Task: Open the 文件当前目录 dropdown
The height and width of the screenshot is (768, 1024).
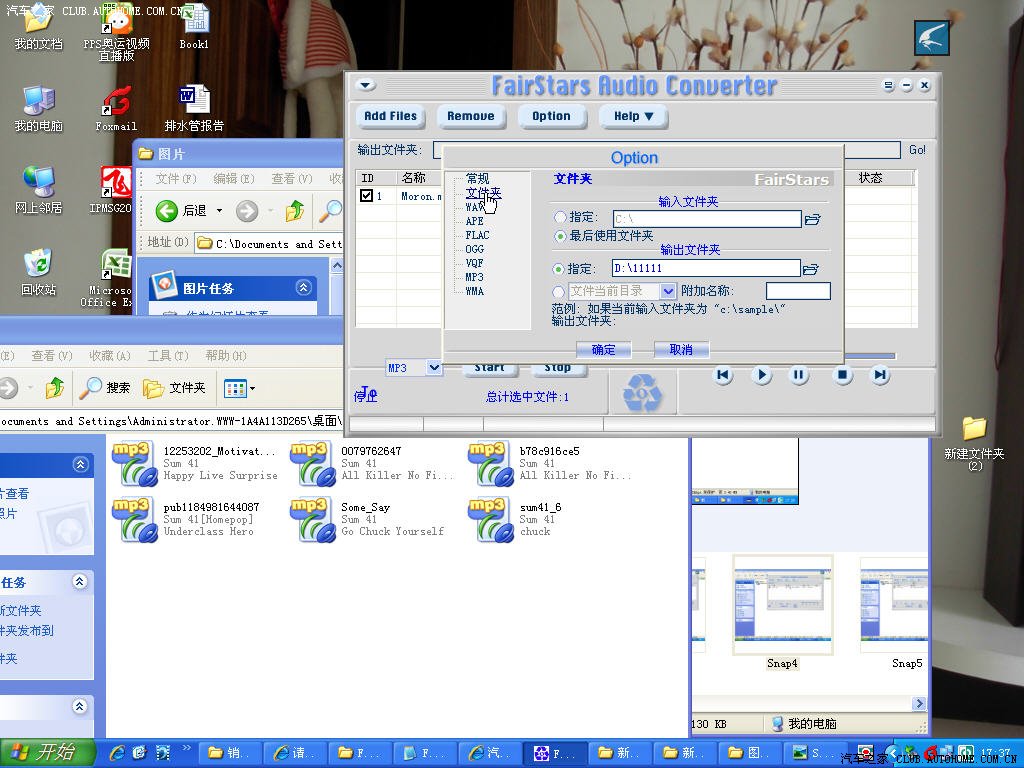Action: click(x=668, y=291)
